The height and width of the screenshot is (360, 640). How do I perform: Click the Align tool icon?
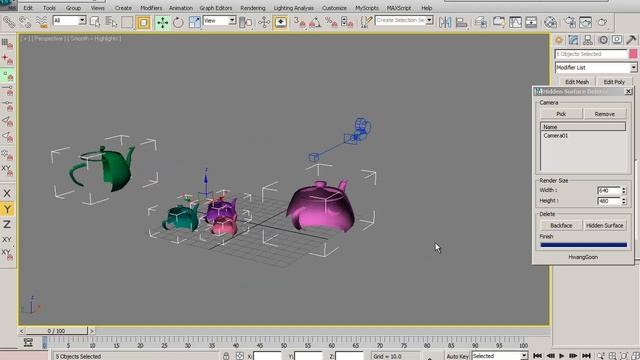(461, 22)
